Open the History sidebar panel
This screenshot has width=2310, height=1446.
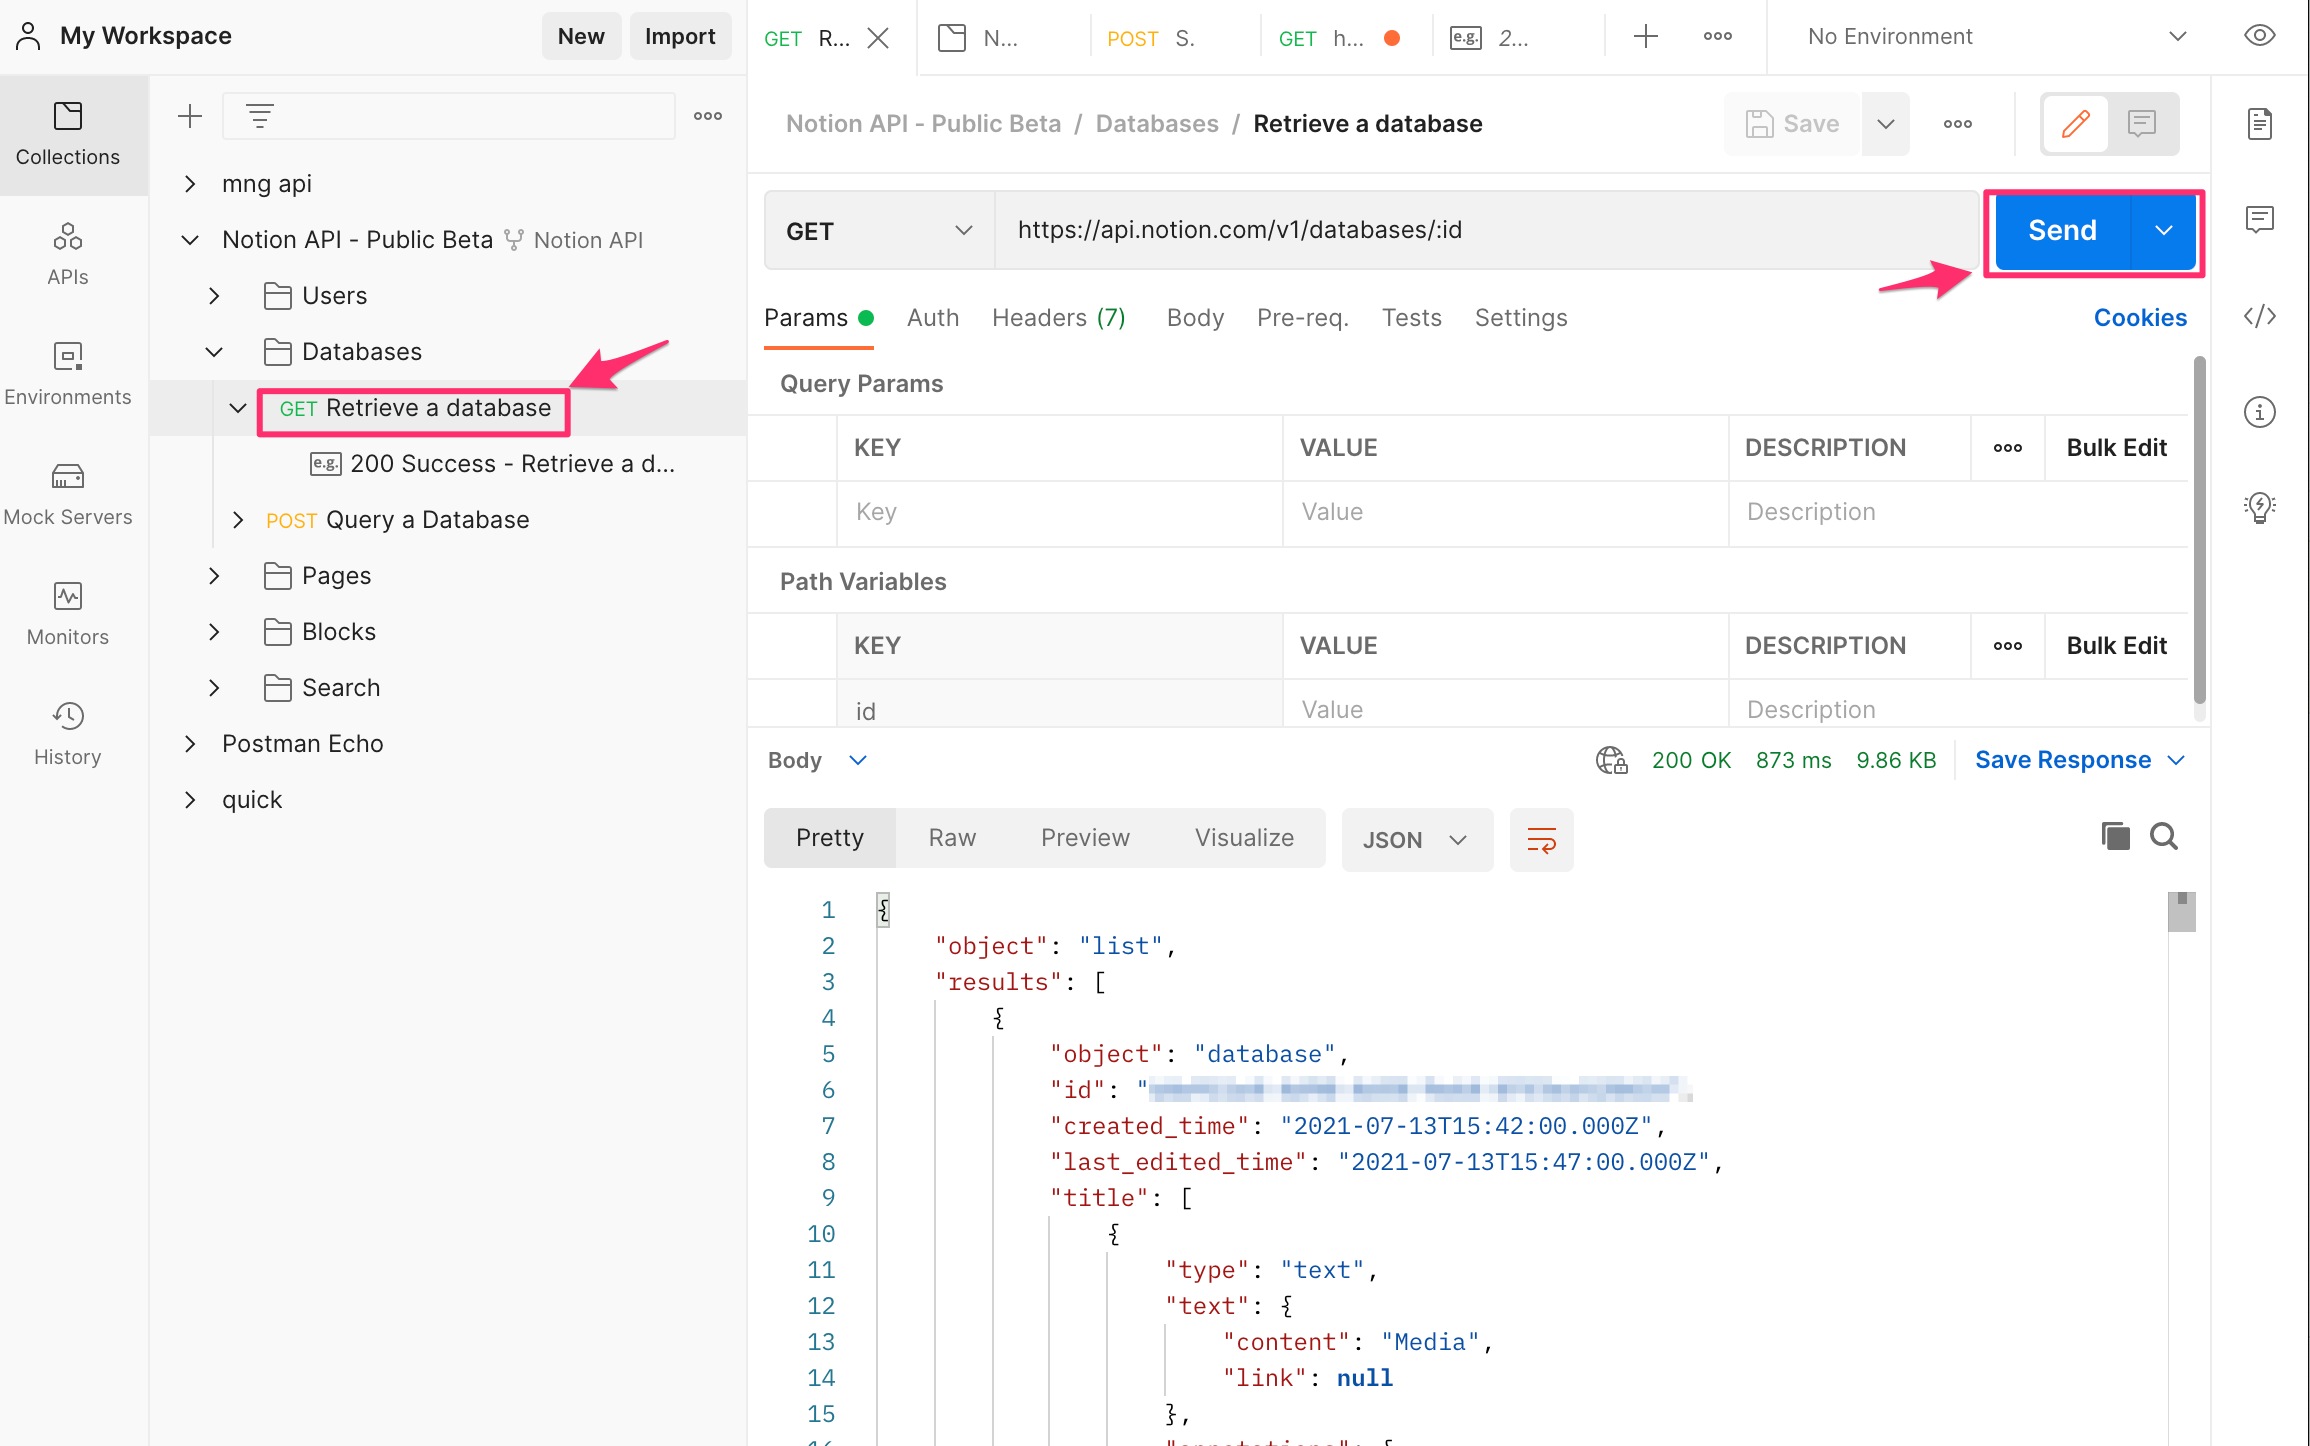click(x=67, y=734)
